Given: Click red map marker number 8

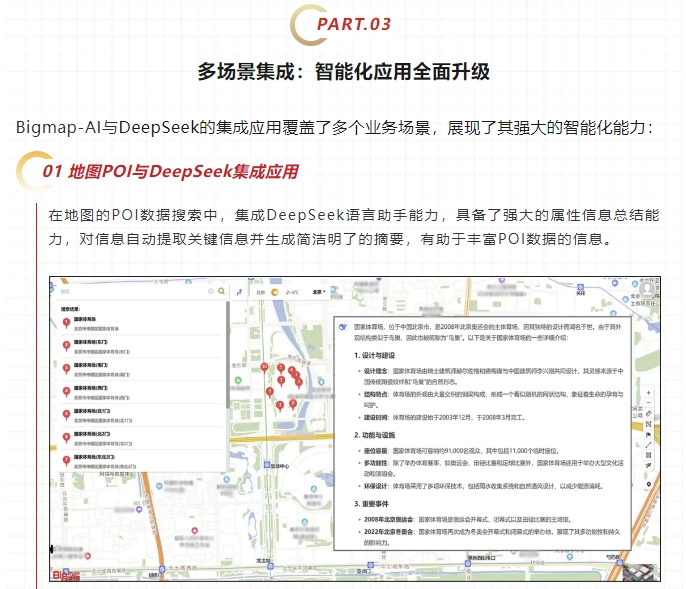Looking at the screenshot, I should (x=293, y=404).
